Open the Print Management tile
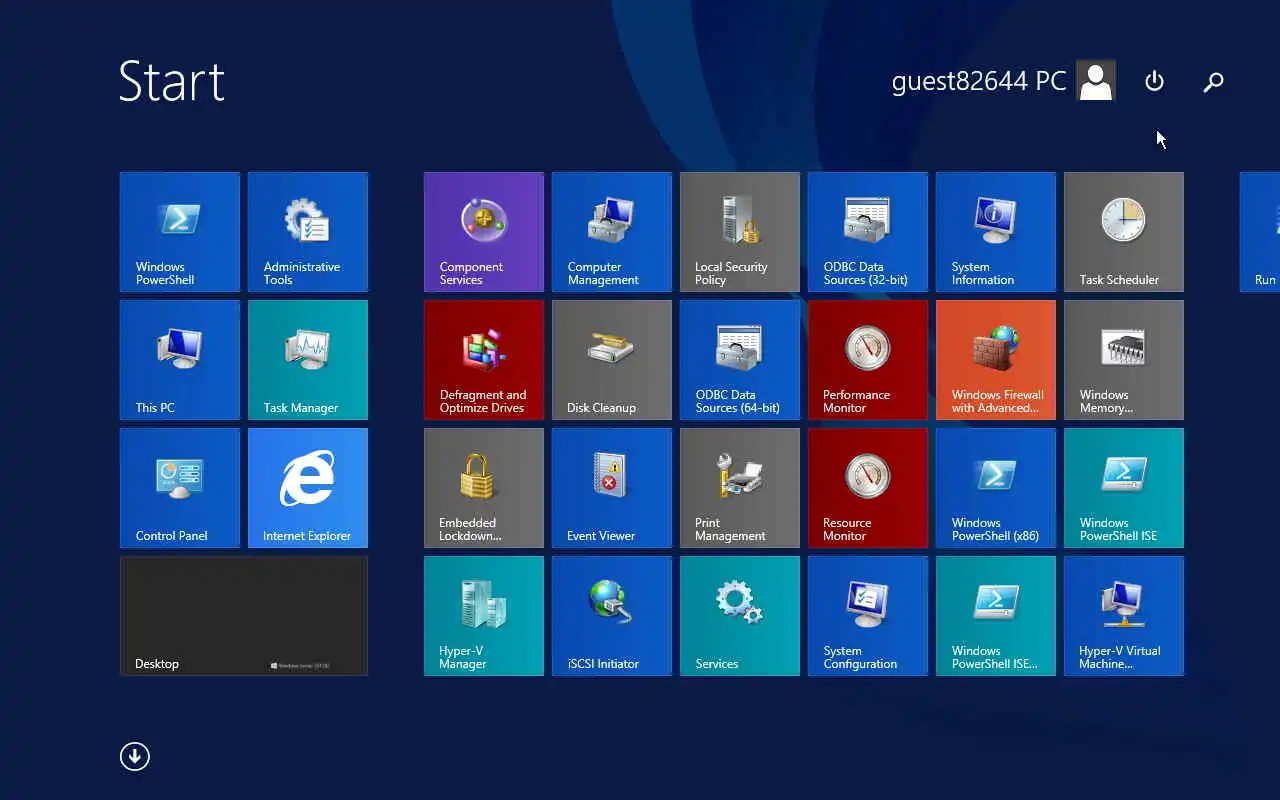This screenshot has height=800, width=1280. [x=740, y=488]
